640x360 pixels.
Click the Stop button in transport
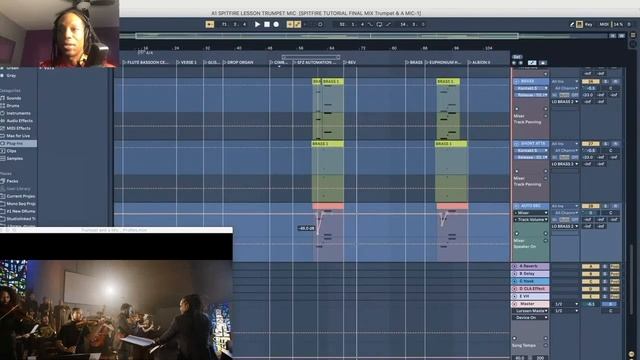[267, 24]
